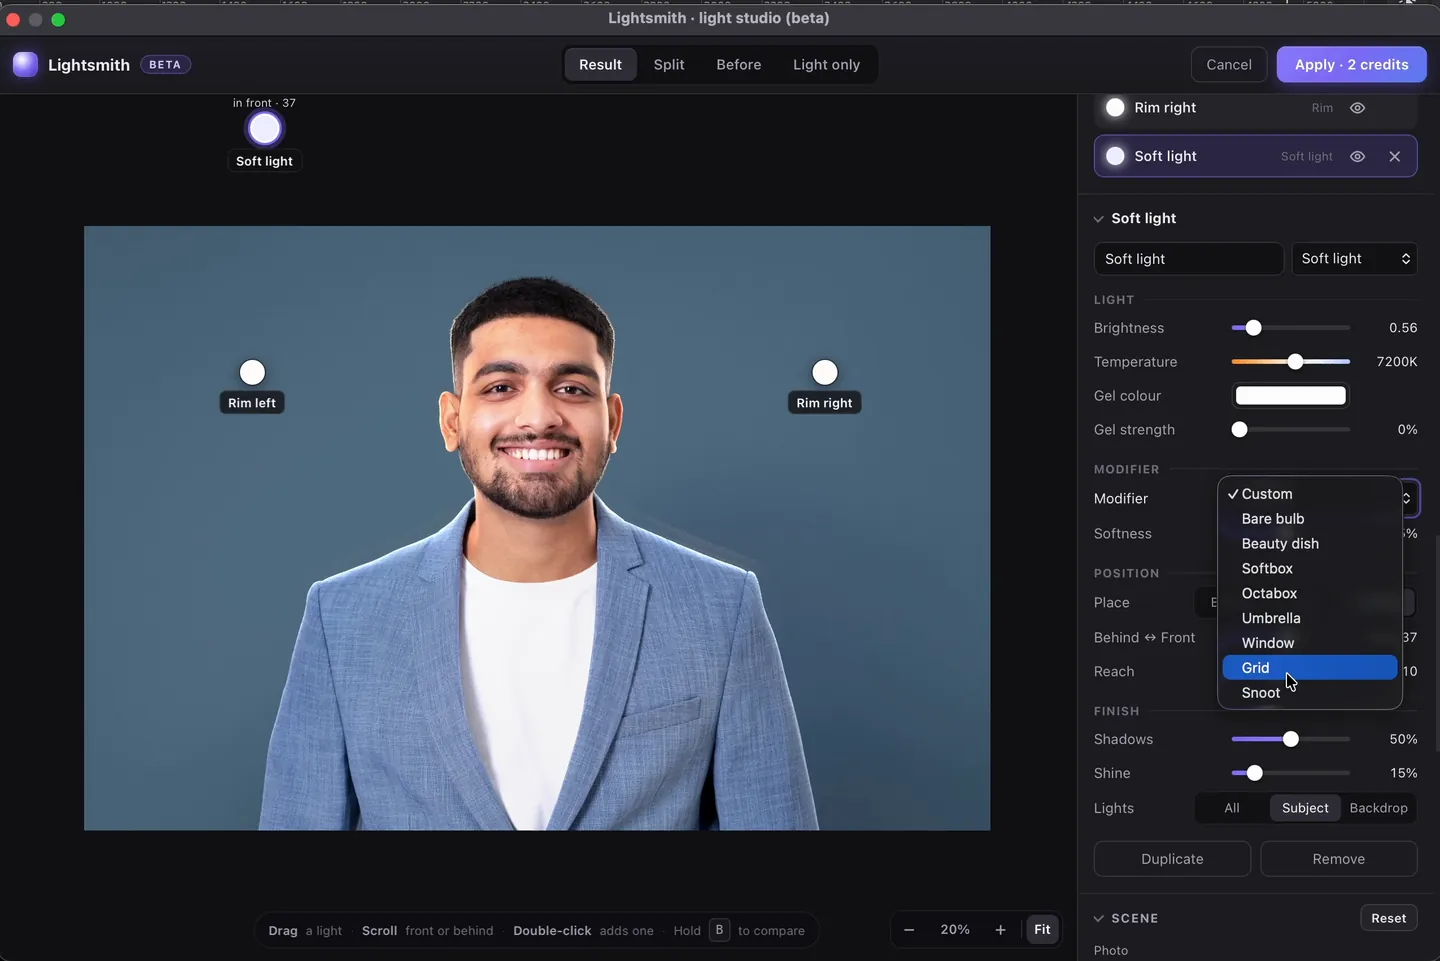Choose Softbox from the modifier list
Viewport: 1440px width, 961px height.
[1309, 568]
